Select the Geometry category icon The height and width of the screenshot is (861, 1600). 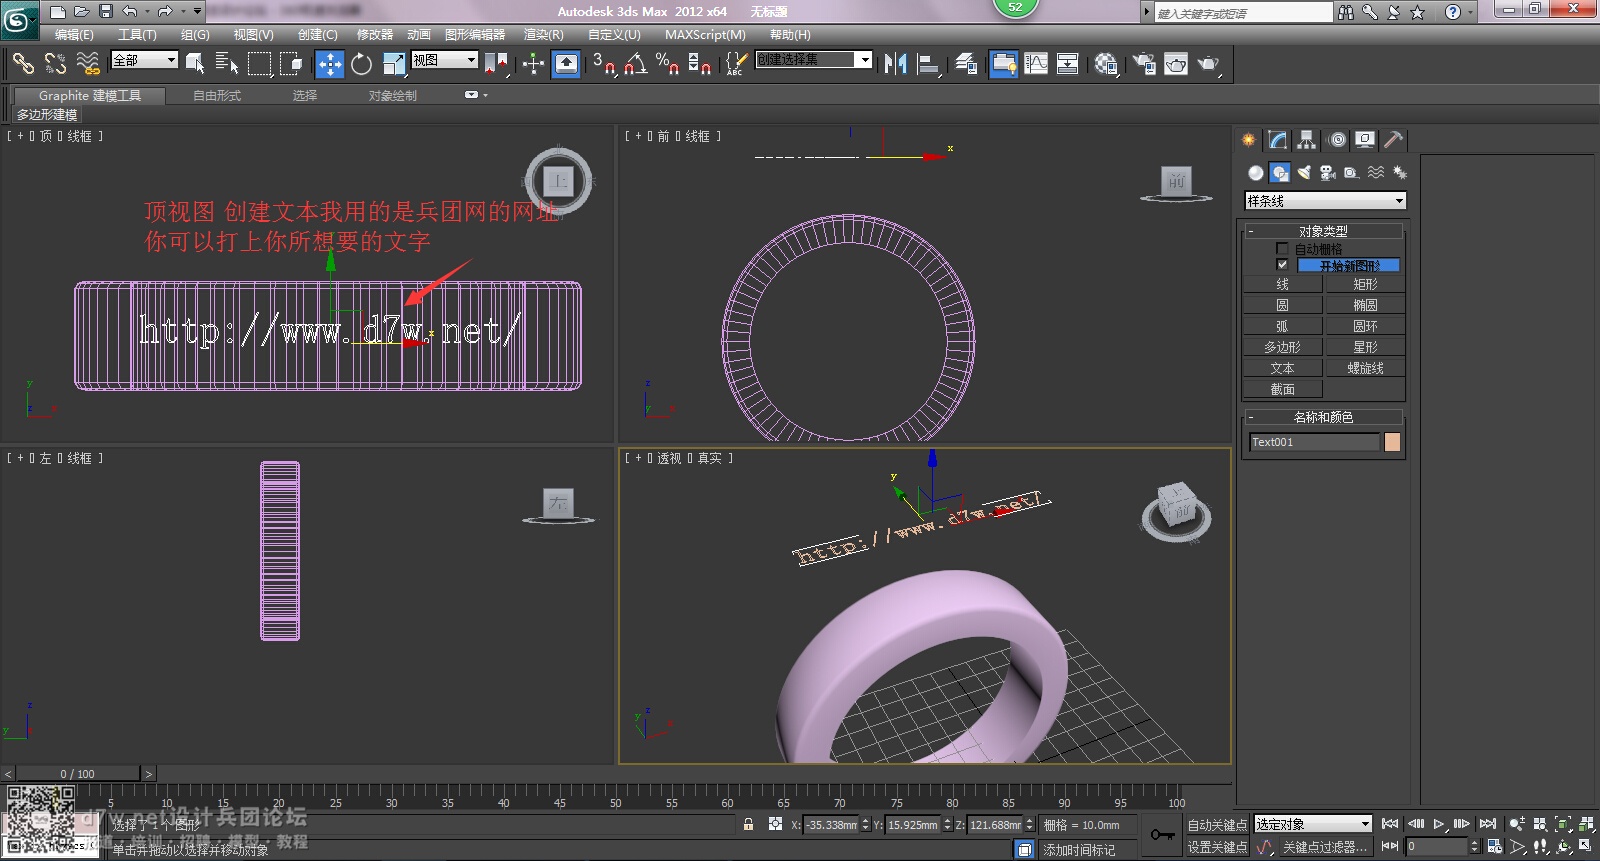coord(1256,173)
